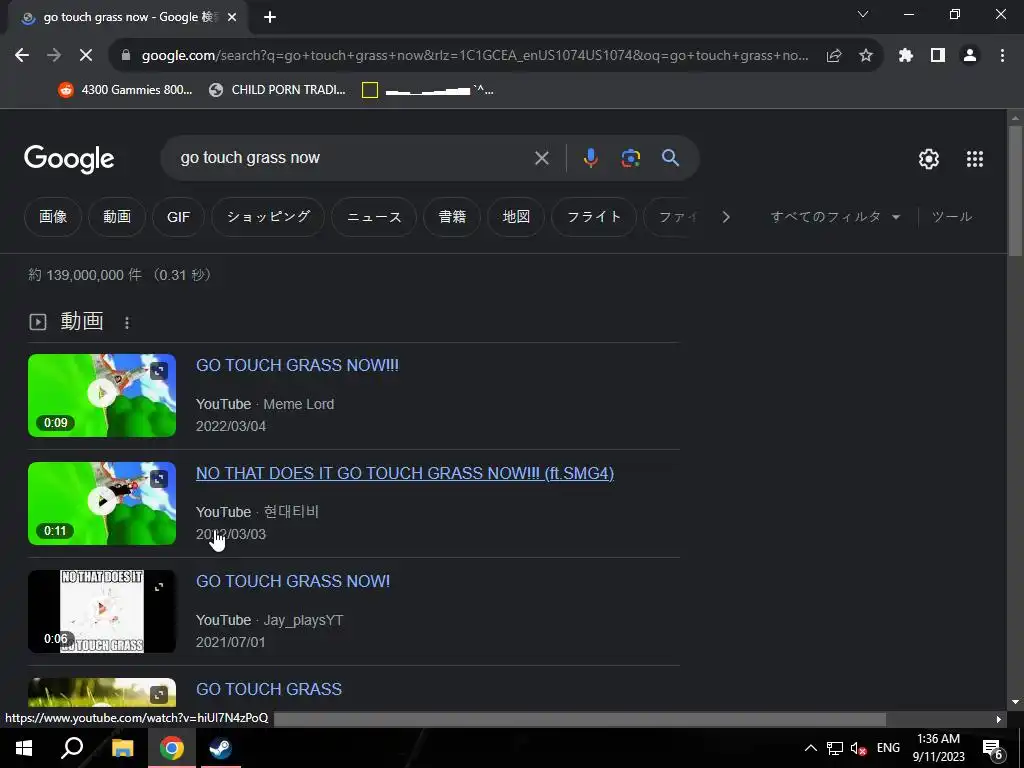Viewport: 1024px width, 768px height.
Task: Toggle the Chrome side panel
Action: (938, 56)
